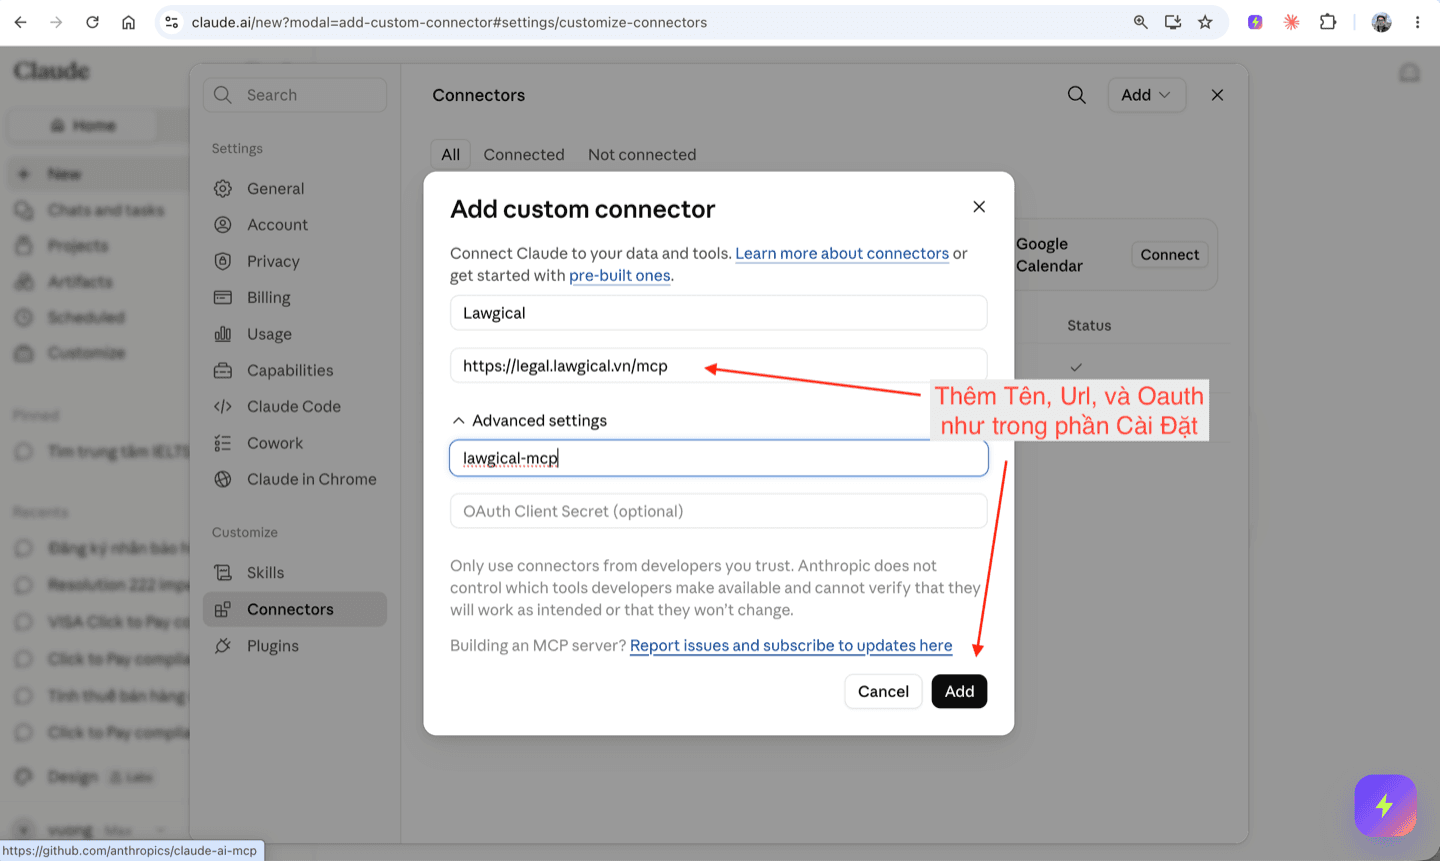Open the pre-built ones link

coord(620,276)
